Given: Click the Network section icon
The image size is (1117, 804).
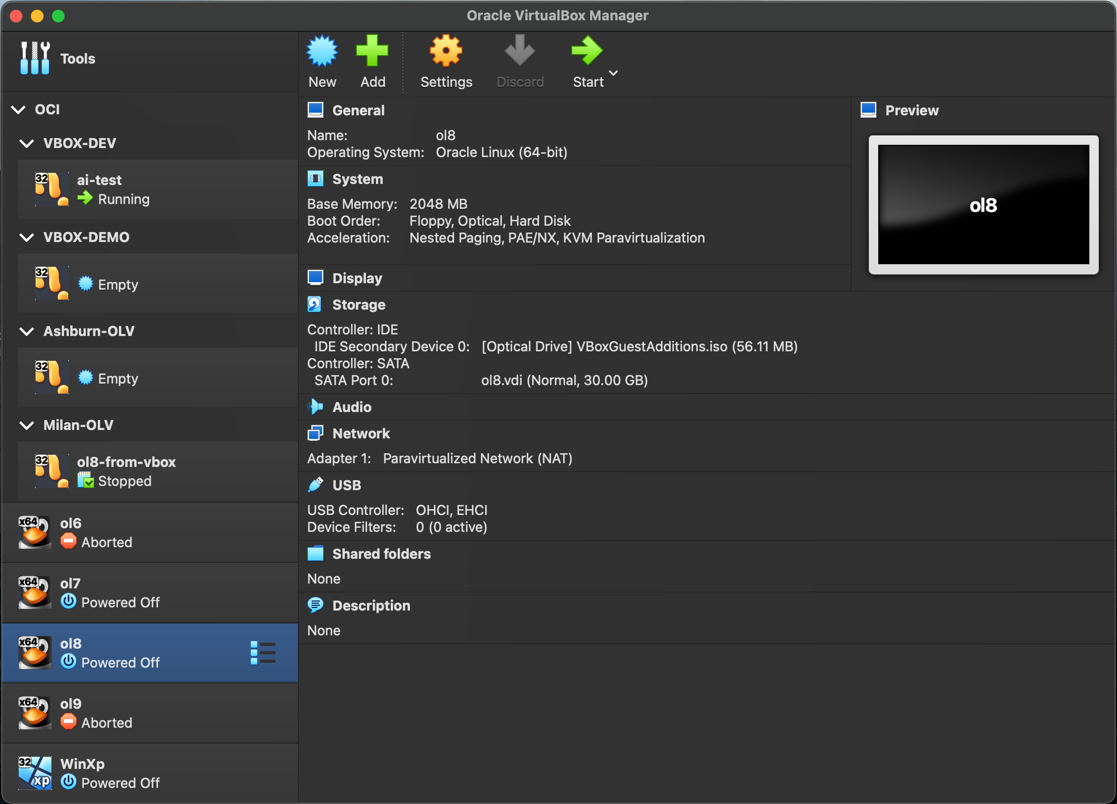Looking at the screenshot, I should (316, 434).
